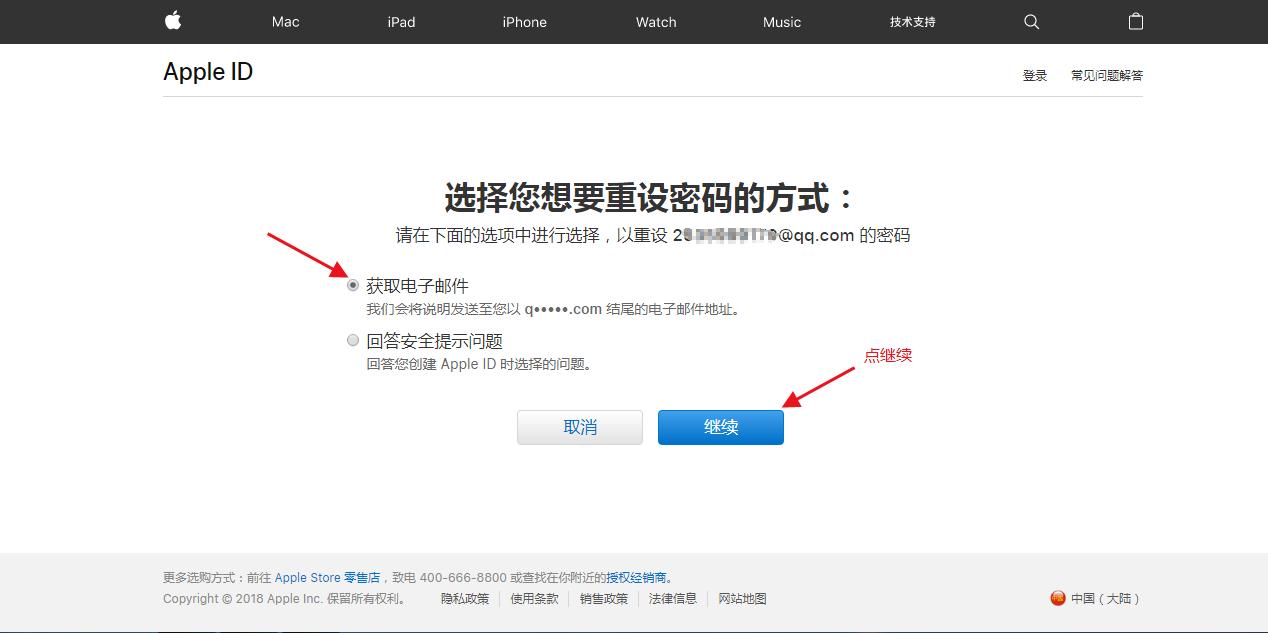Screen dimensions: 1268x633
Task: Click the 400-666-8800 phone number text
Action: coord(463,577)
